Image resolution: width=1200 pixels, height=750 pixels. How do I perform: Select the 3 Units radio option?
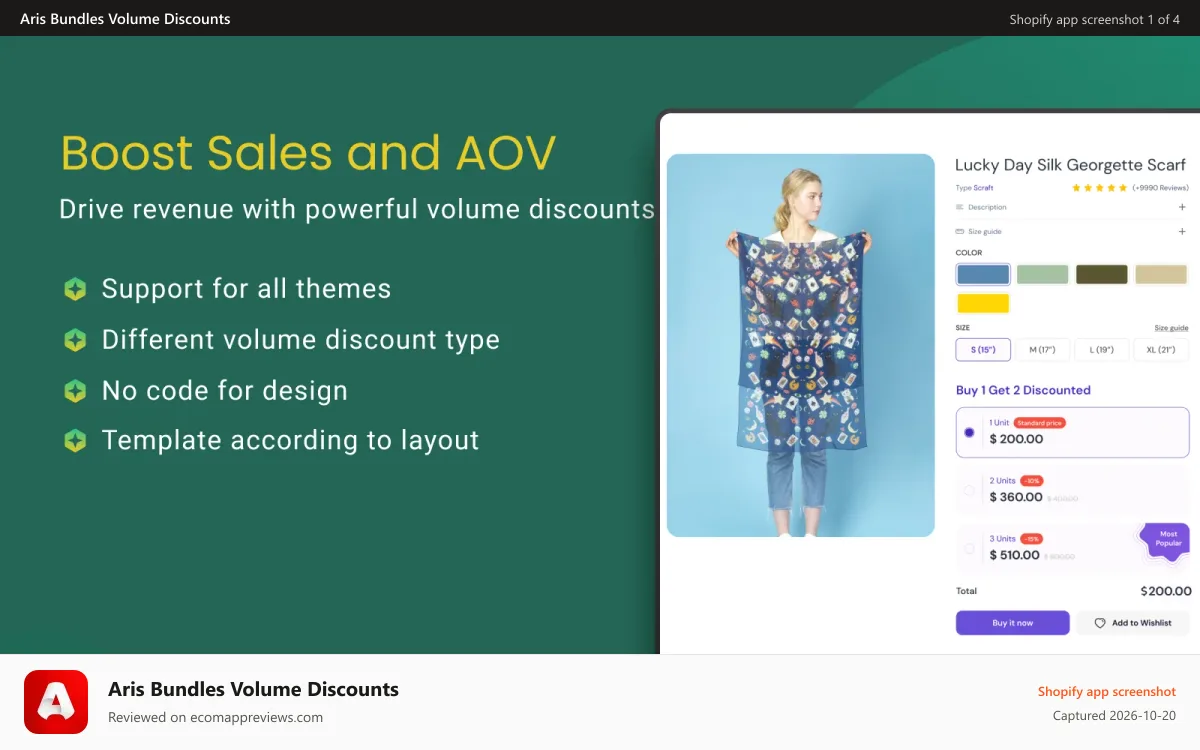pyautogui.click(x=969, y=548)
